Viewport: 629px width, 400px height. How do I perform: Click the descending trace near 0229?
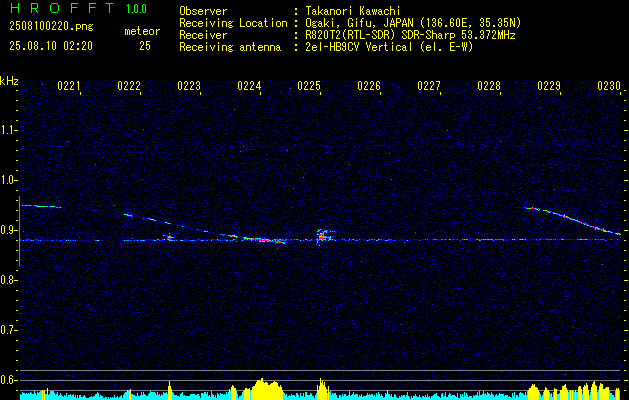[x=573, y=219]
